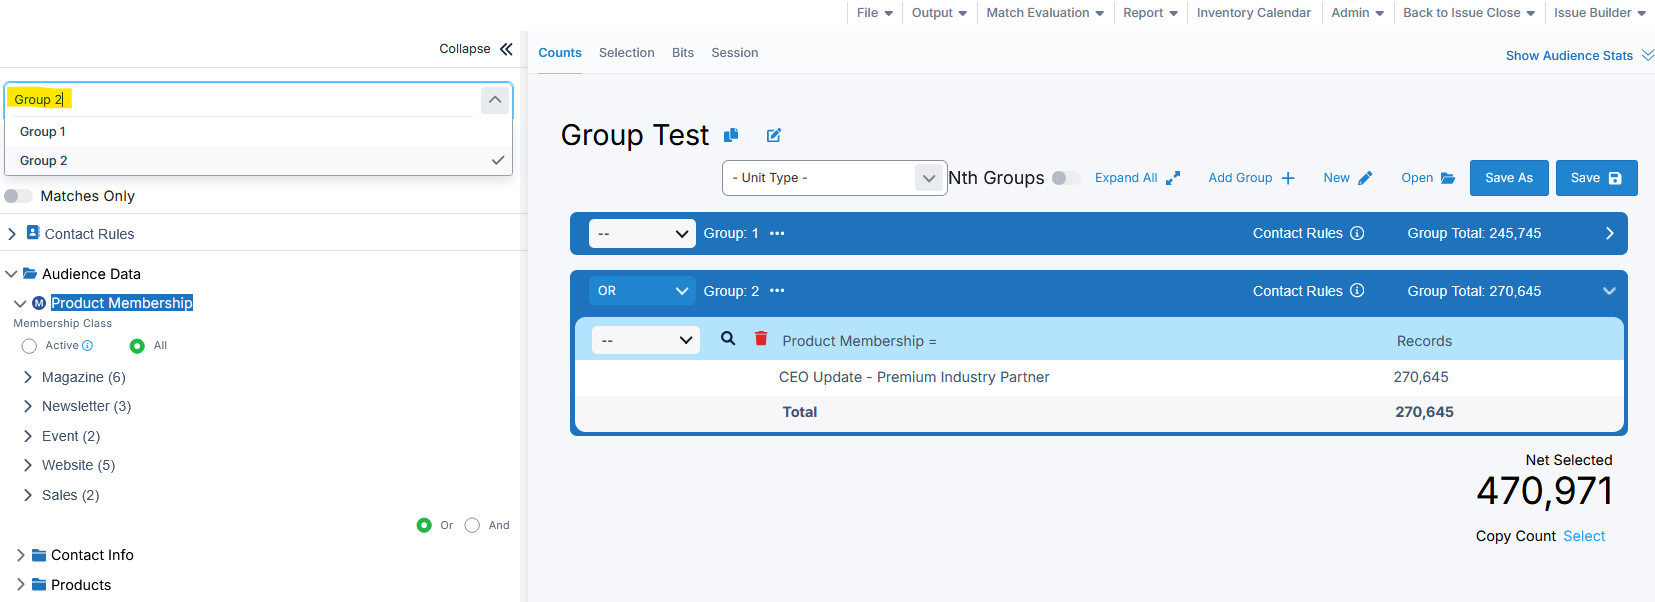The height and width of the screenshot is (602, 1655).
Task: Toggle the Matches Only switch
Action: (19, 196)
